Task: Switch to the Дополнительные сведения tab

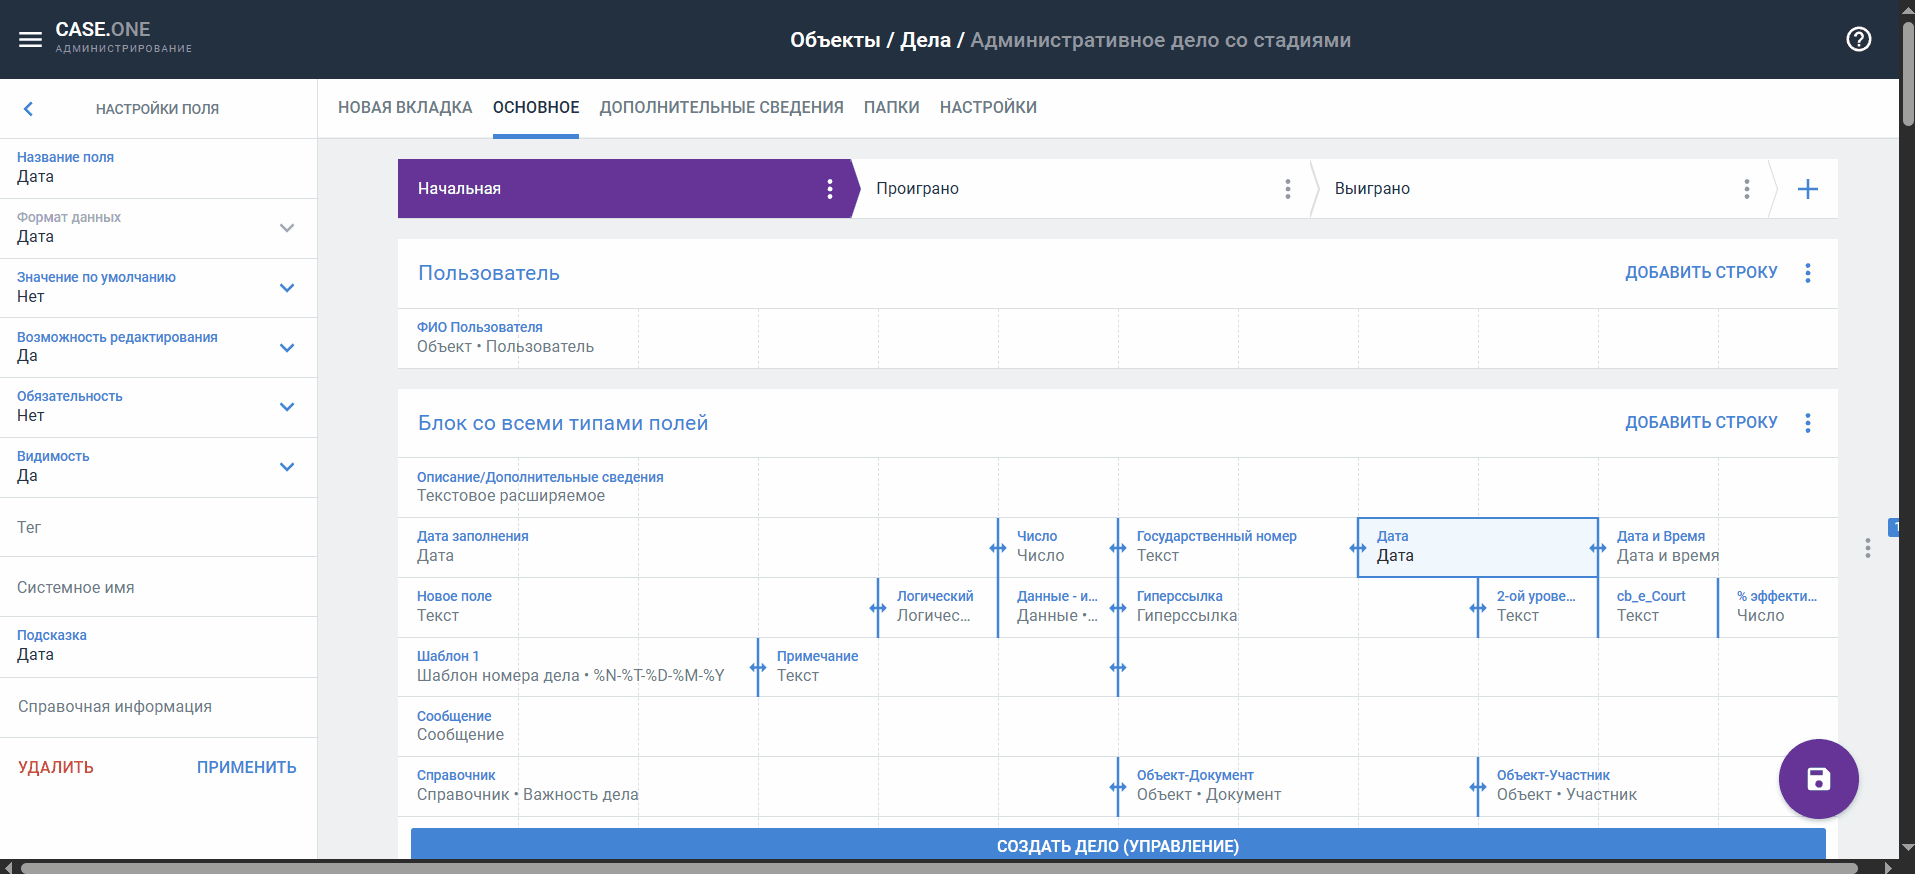Action: tap(721, 108)
